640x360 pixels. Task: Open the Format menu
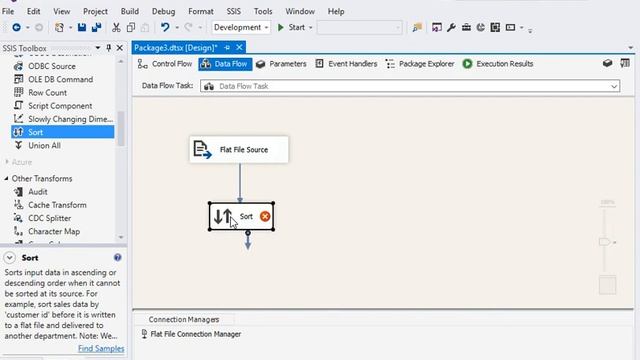pos(200,11)
